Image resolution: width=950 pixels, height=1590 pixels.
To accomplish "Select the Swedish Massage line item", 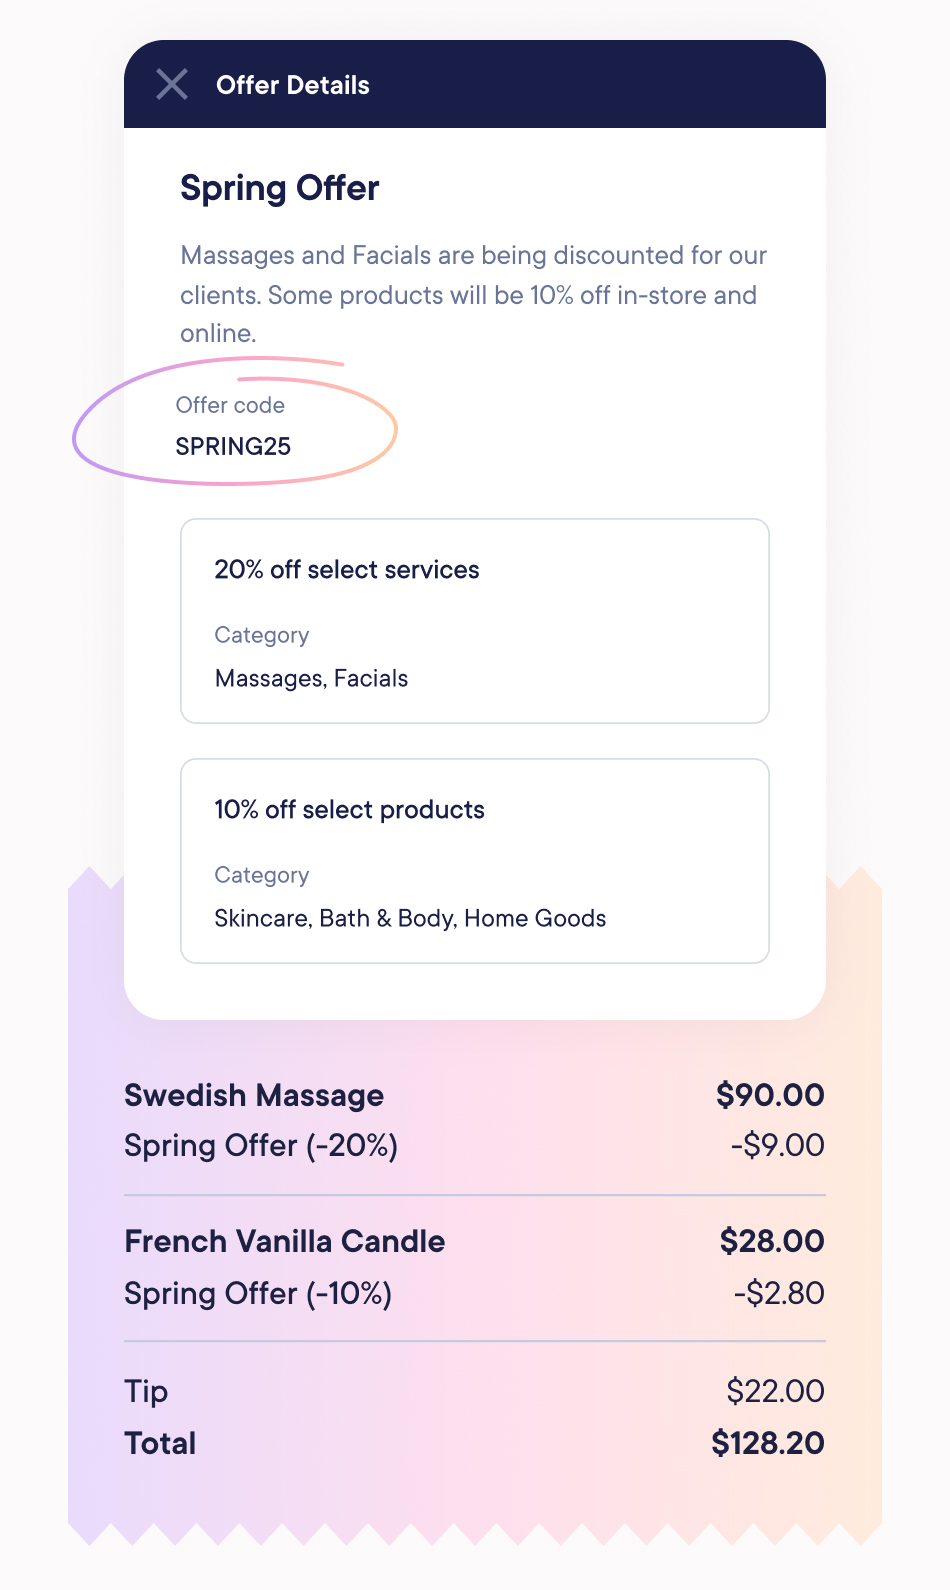I will pos(253,1095).
